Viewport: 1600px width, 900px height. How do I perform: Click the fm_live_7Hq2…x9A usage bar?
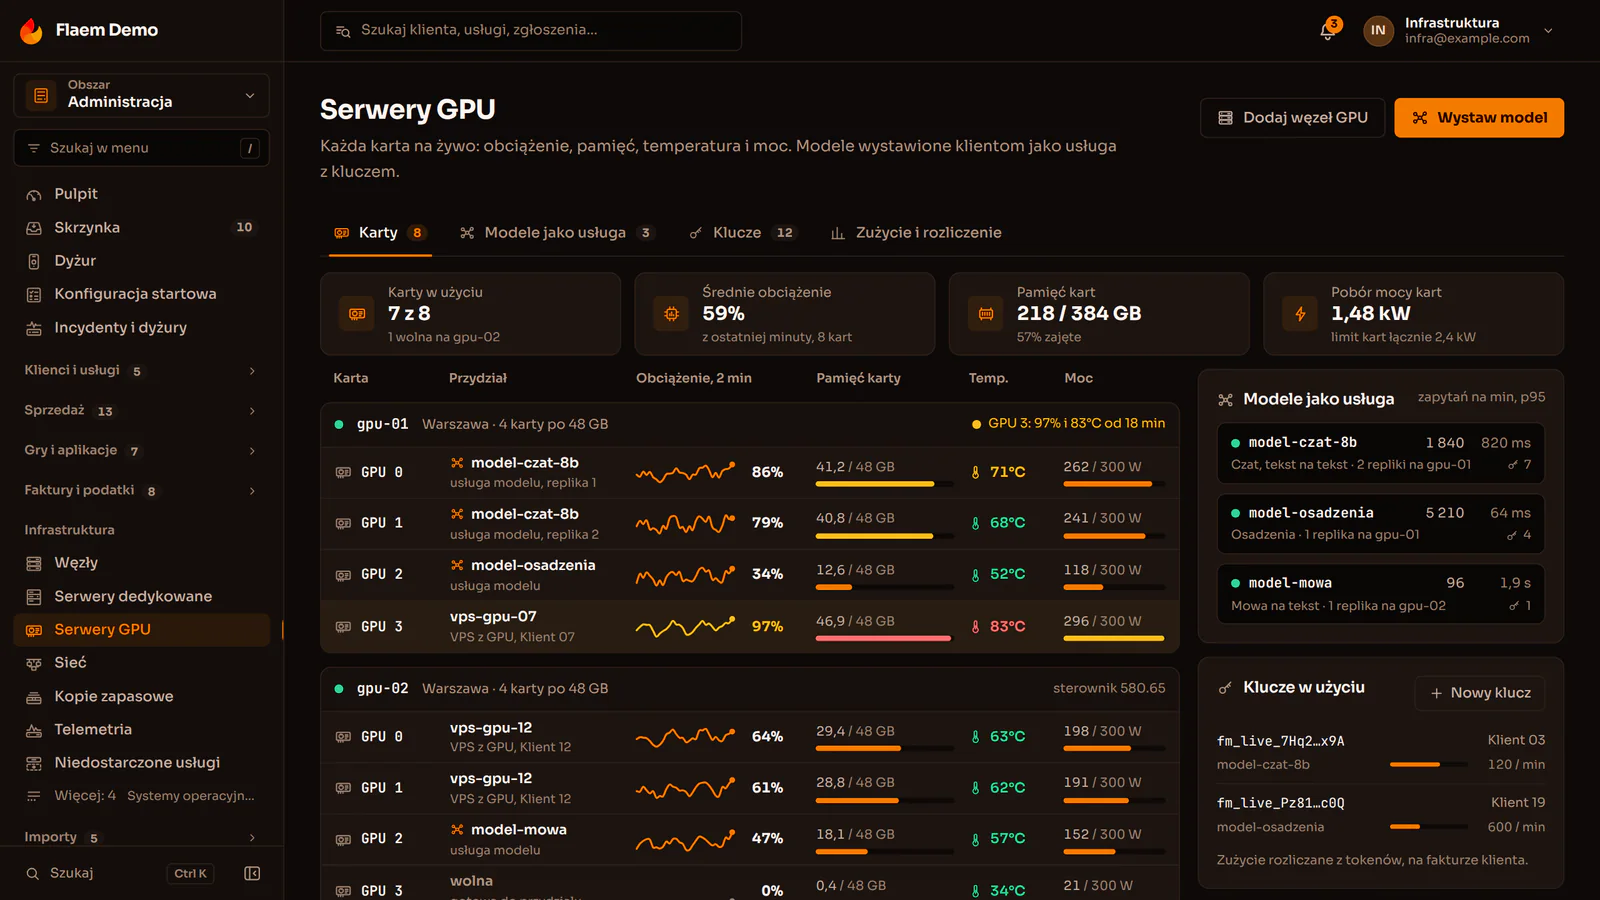click(x=1428, y=765)
